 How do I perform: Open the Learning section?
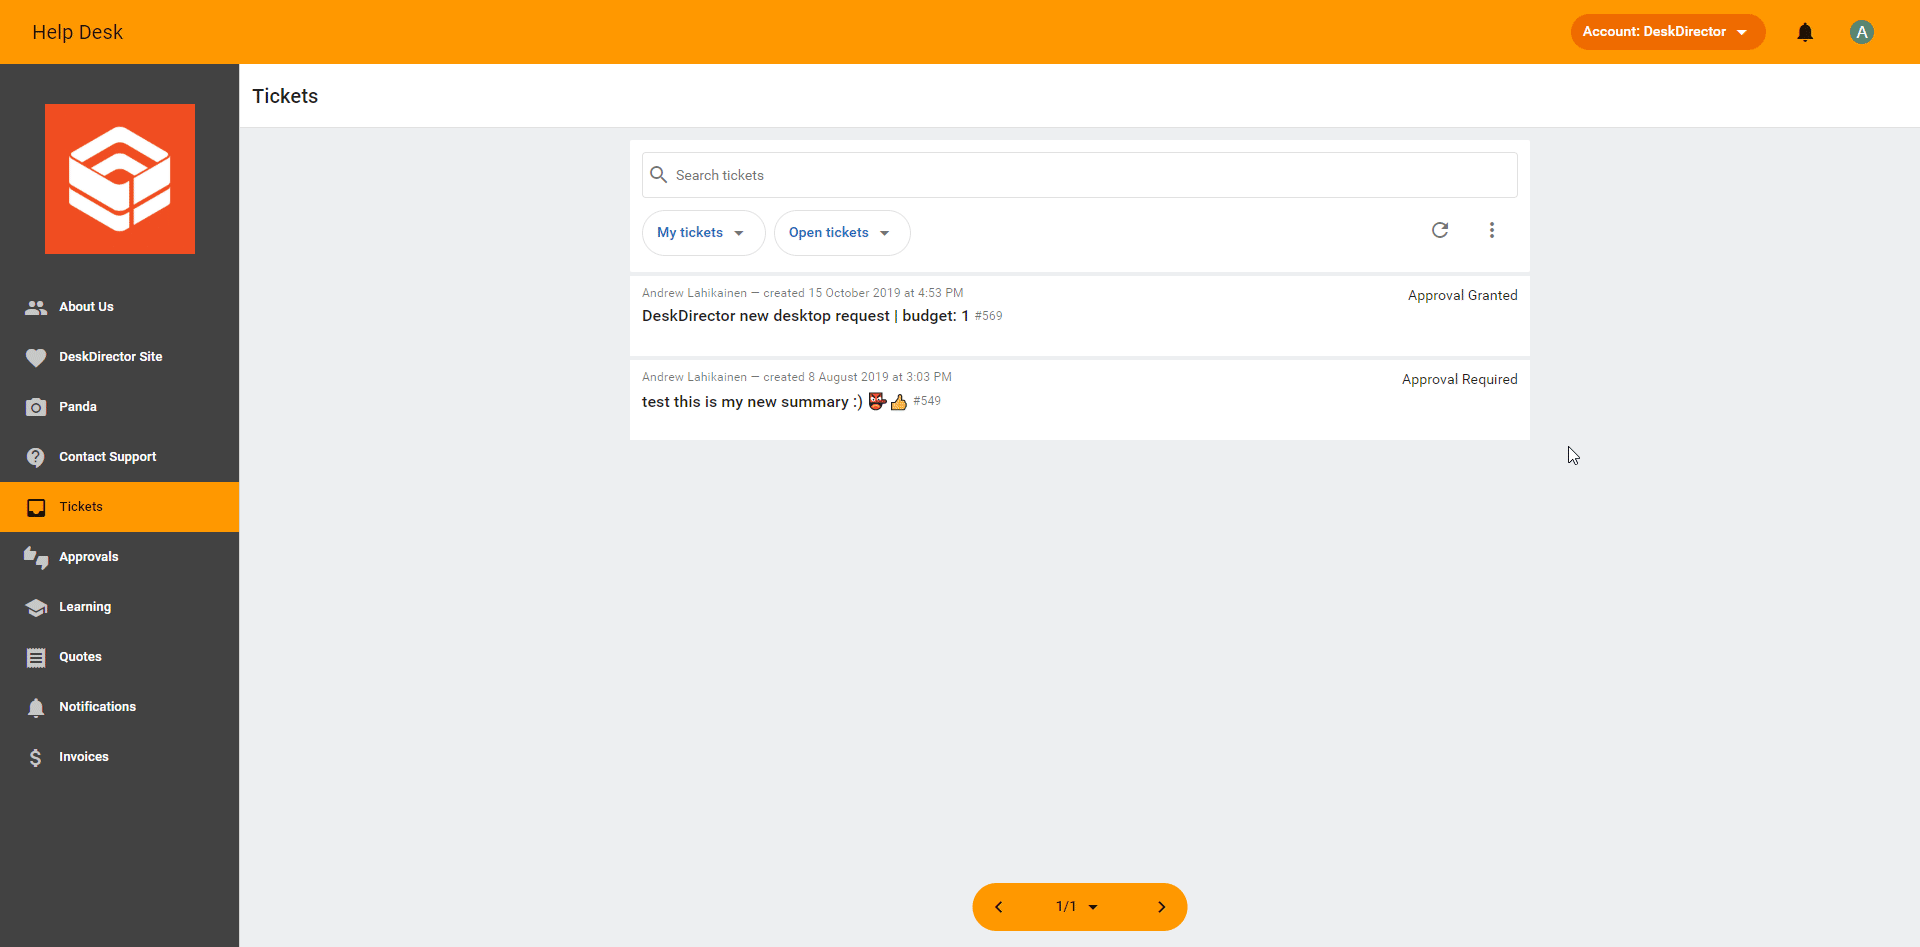[x=120, y=607]
